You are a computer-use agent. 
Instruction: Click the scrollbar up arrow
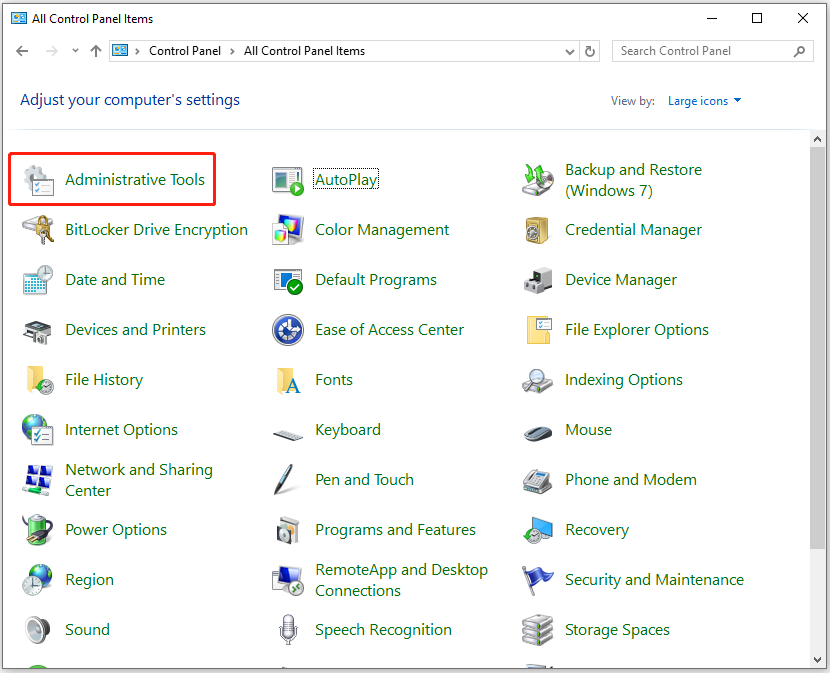[x=817, y=139]
